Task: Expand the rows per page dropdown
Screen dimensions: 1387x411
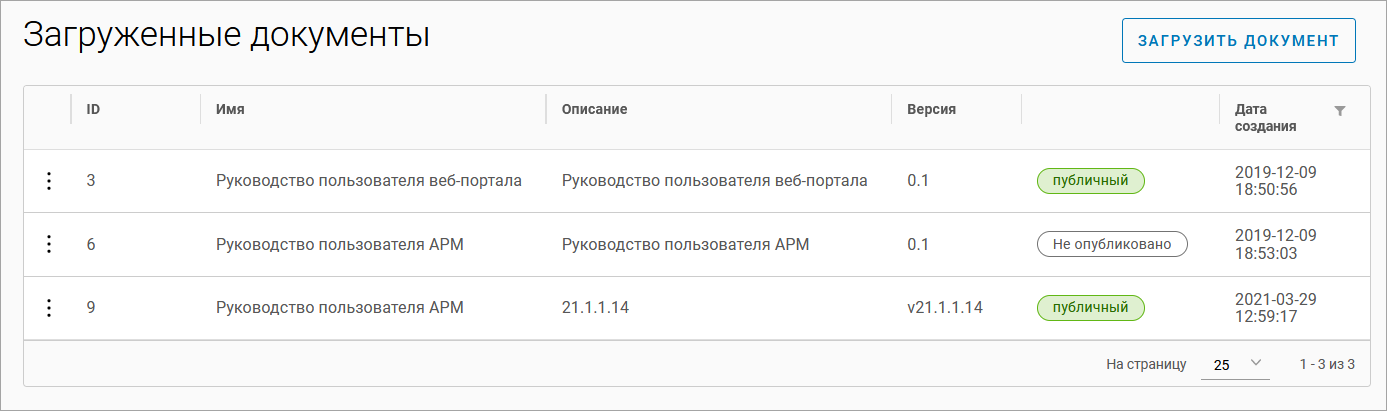Action: pyautogui.click(x=1235, y=364)
